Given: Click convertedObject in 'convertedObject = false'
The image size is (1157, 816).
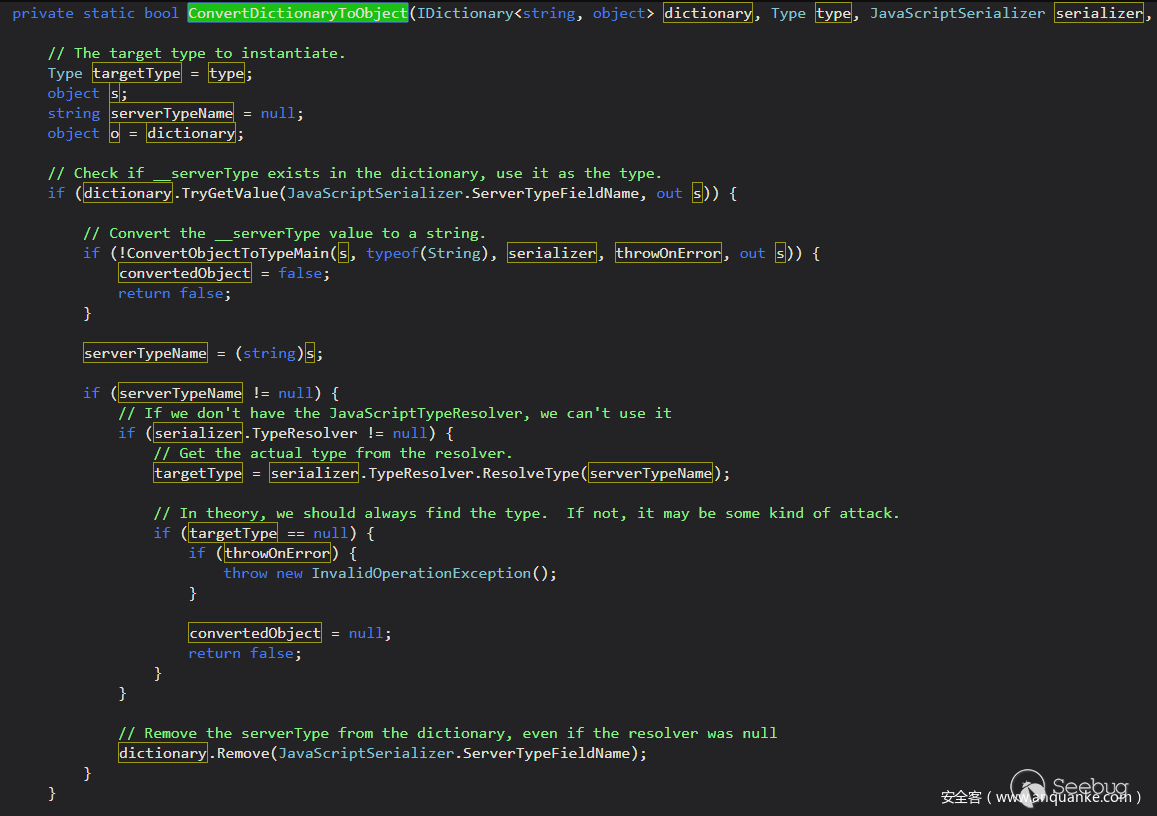Looking at the screenshot, I should (x=184, y=273).
